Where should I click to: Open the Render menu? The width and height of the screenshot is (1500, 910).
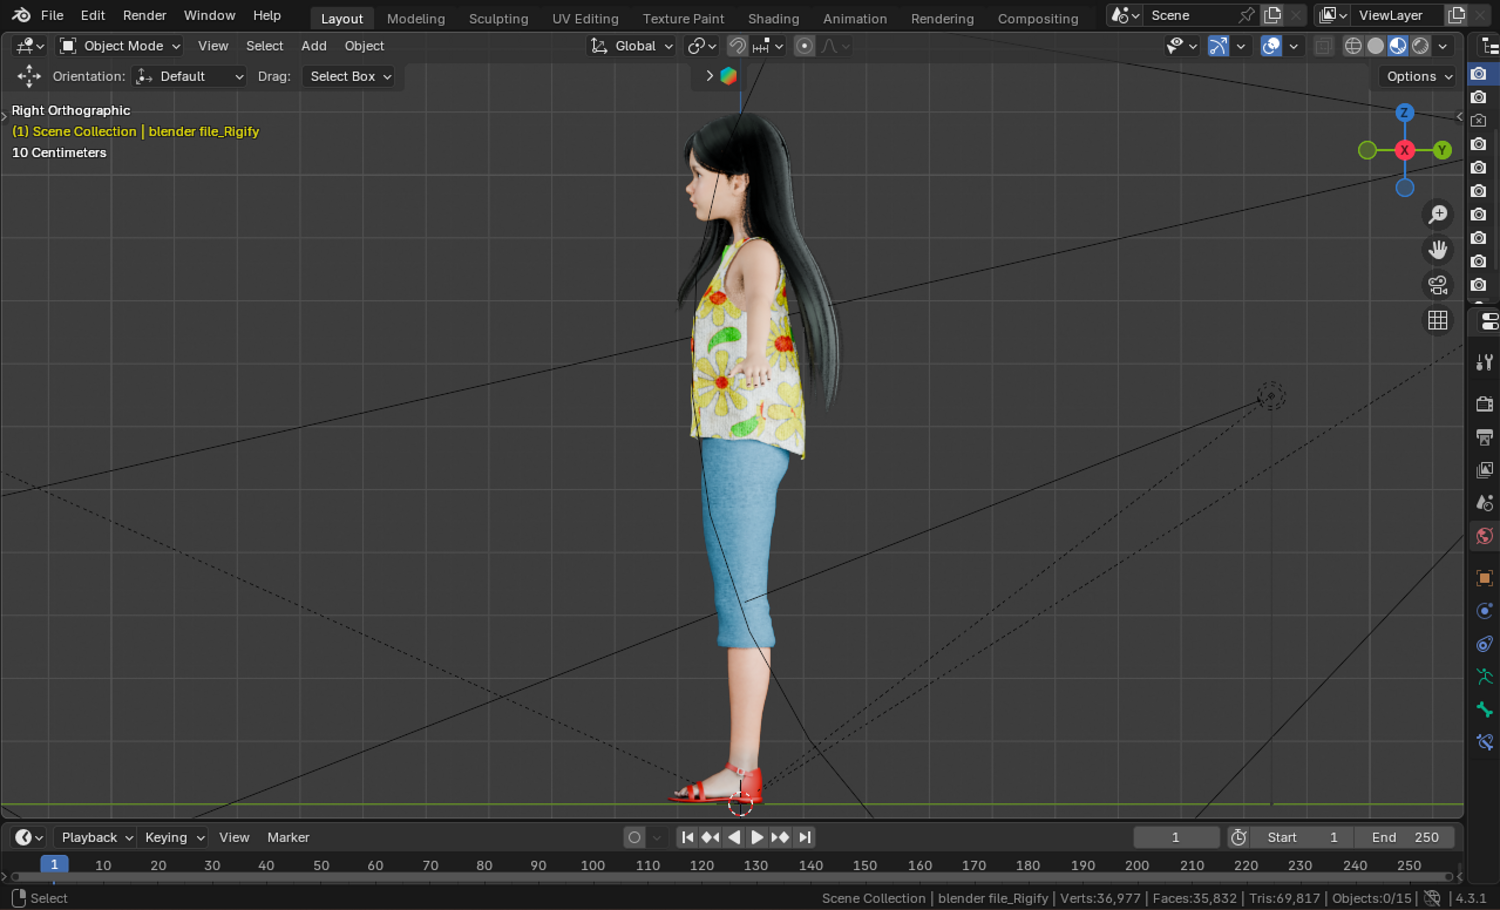[x=145, y=15]
